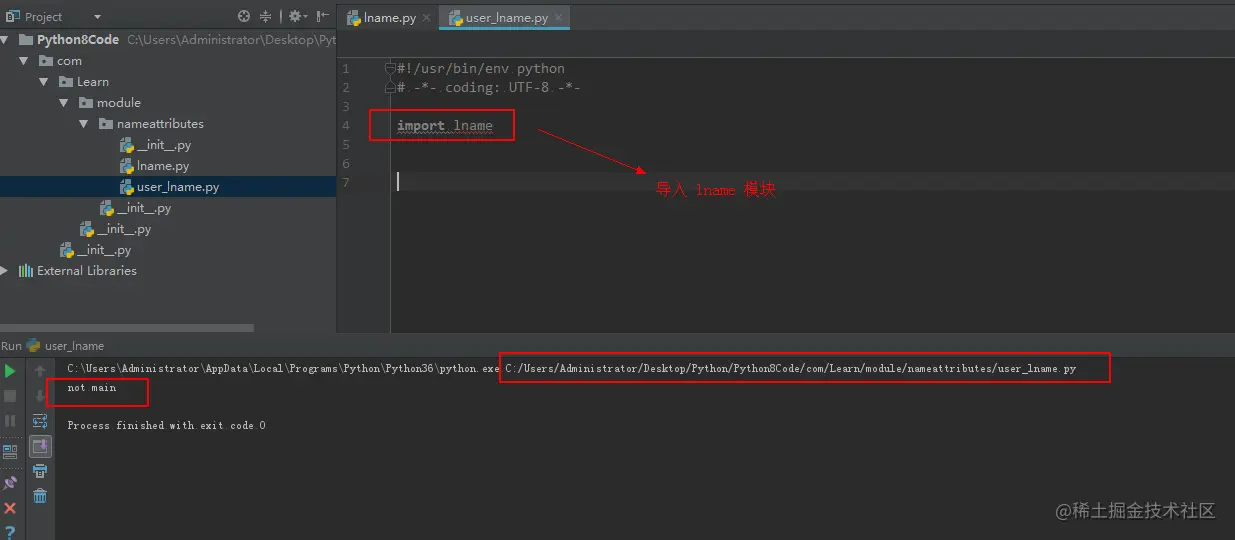Rerun user_lname with the green play icon
The width and height of the screenshot is (1235, 540).
(x=10, y=371)
